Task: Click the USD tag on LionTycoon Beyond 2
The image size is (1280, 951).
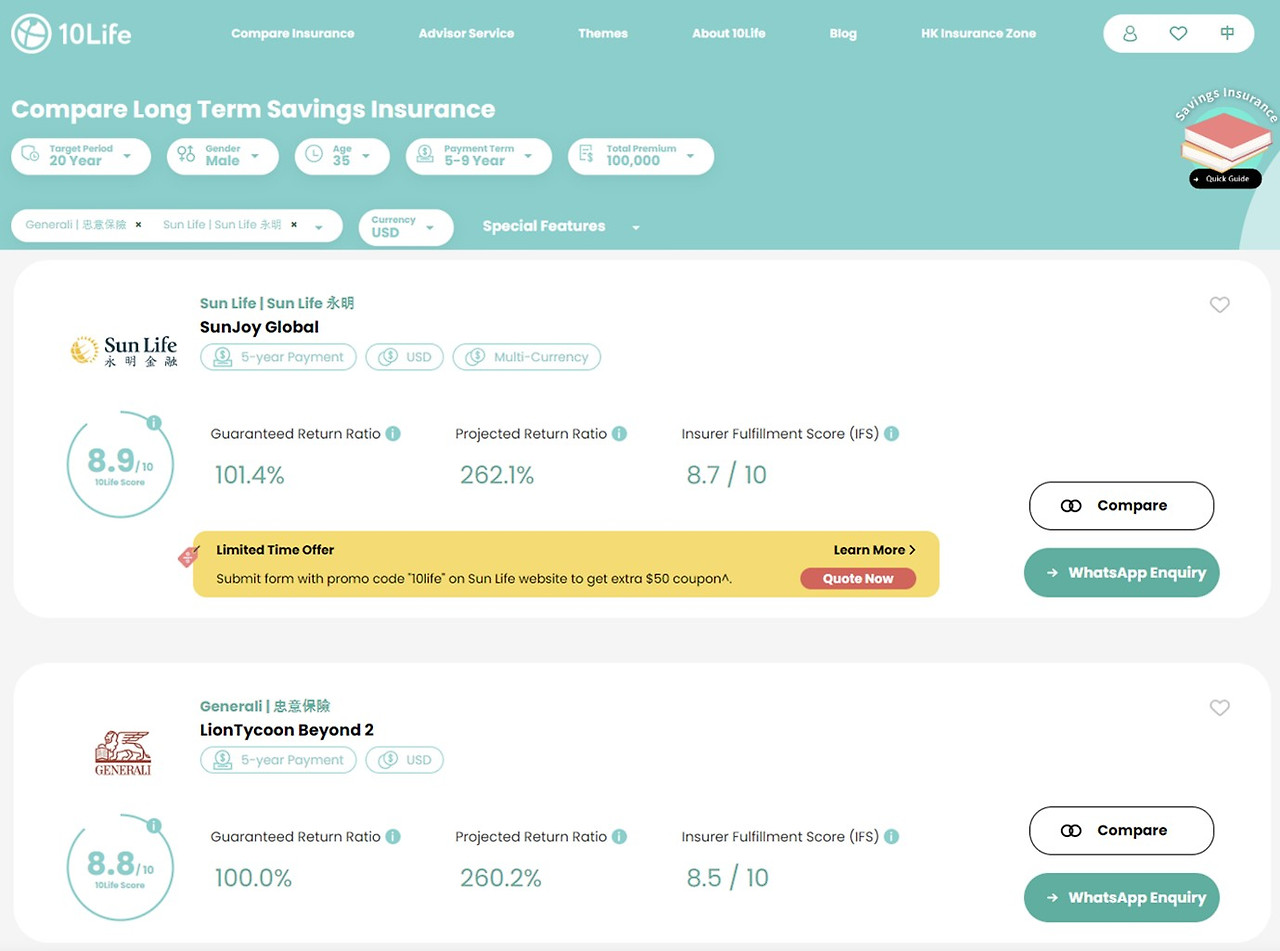Action: [x=404, y=760]
